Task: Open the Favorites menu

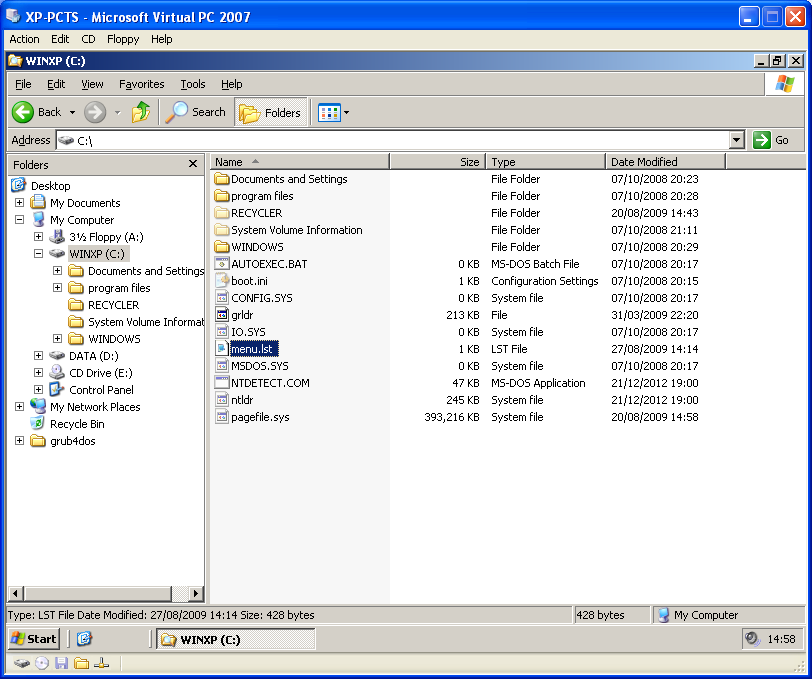Action: (141, 84)
